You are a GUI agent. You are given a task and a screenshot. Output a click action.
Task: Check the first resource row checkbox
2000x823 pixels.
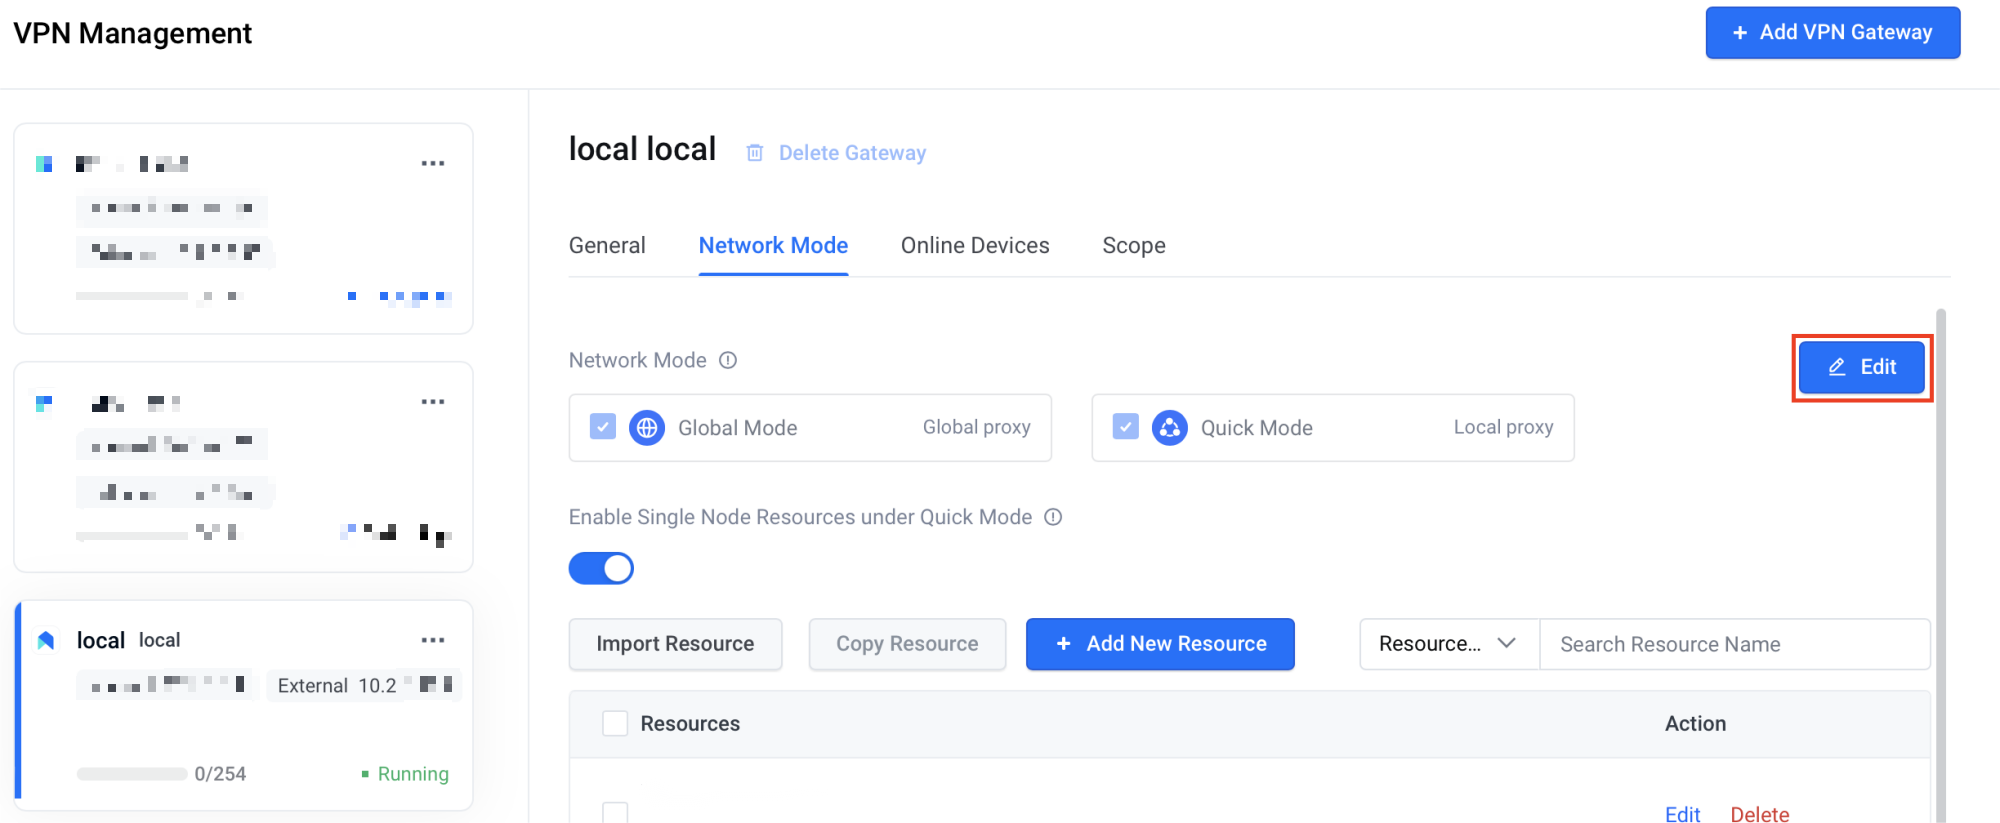tap(615, 812)
